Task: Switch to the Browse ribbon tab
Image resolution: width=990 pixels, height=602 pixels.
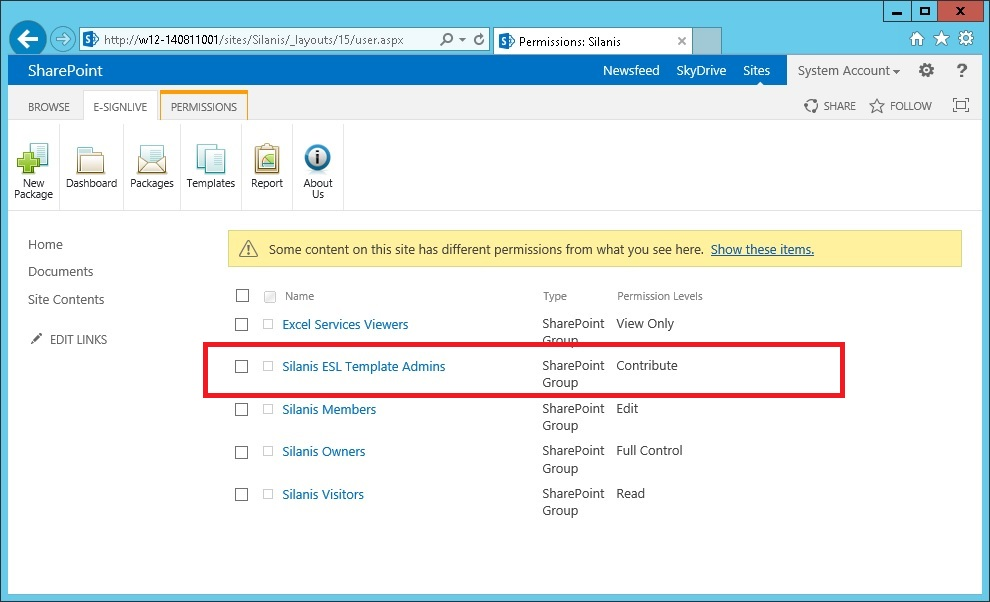Action: 49,107
